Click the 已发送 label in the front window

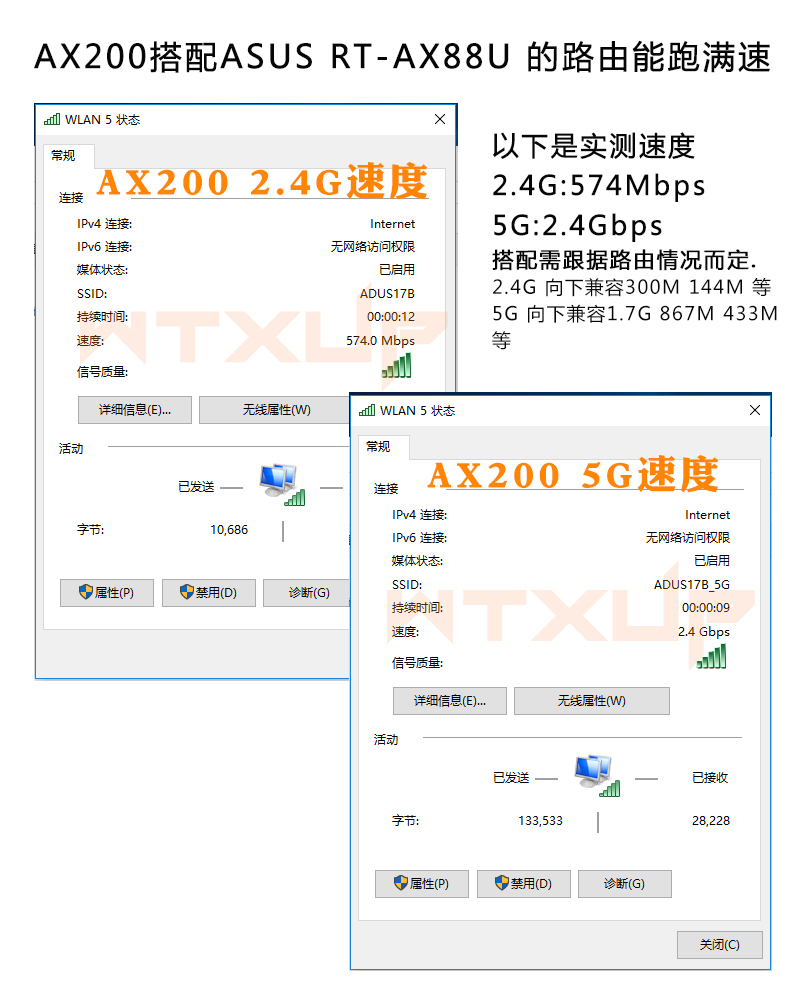tap(511, 777)
